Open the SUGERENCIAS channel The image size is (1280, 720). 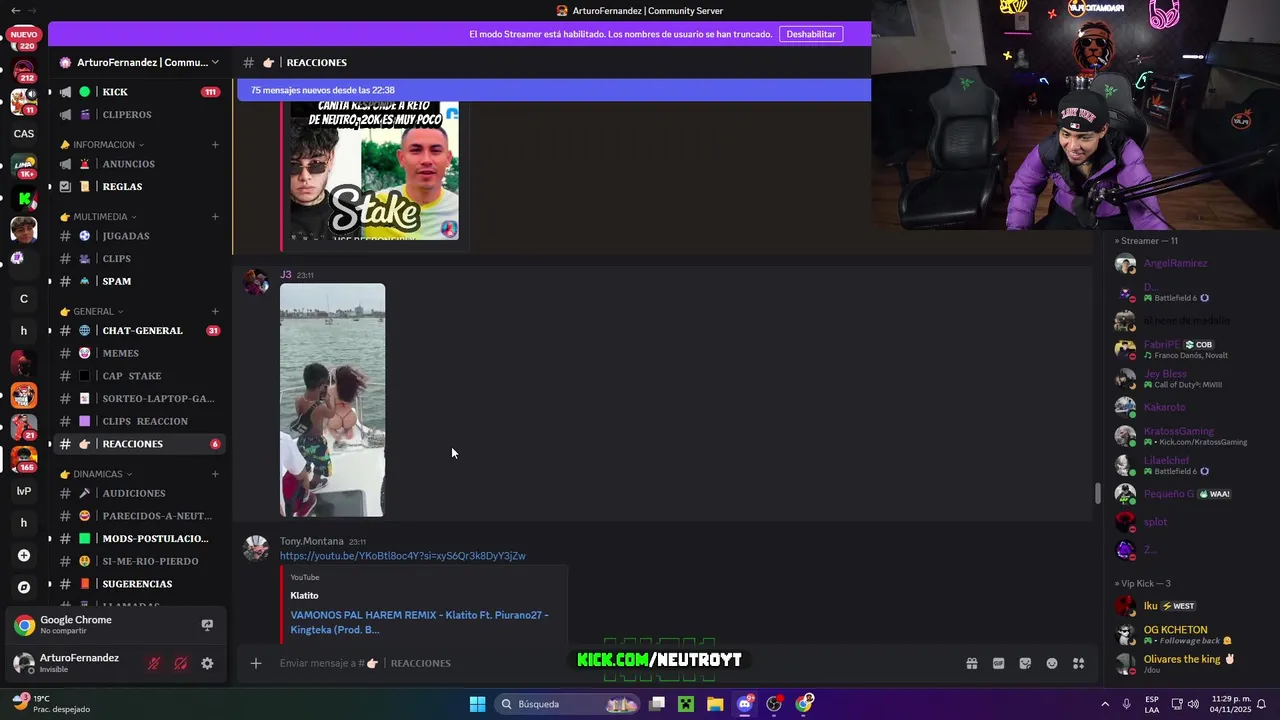[x=139, y=584]
